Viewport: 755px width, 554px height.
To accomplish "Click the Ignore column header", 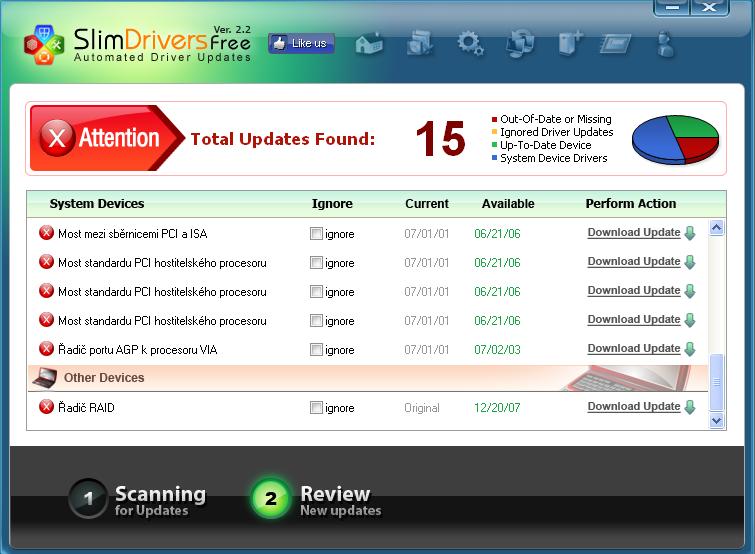I will tap(332, 204).
